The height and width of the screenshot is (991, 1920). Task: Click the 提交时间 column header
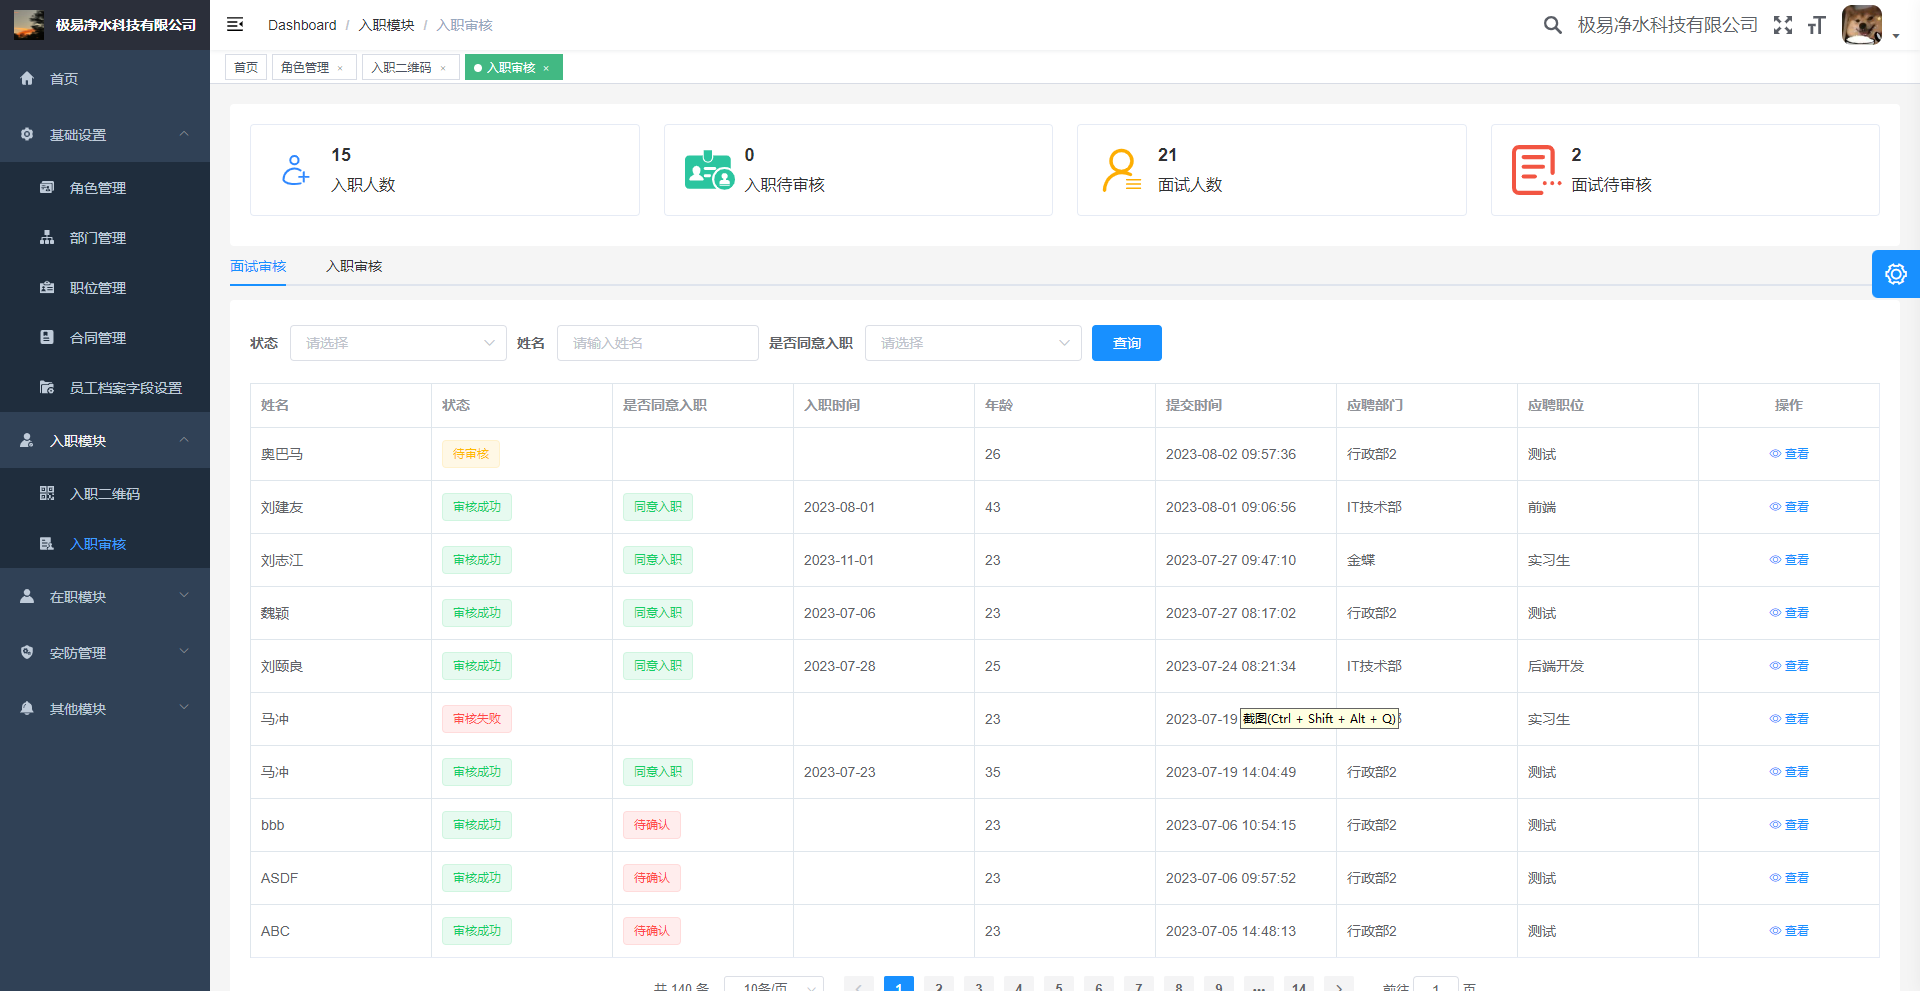pos(1194,405)
